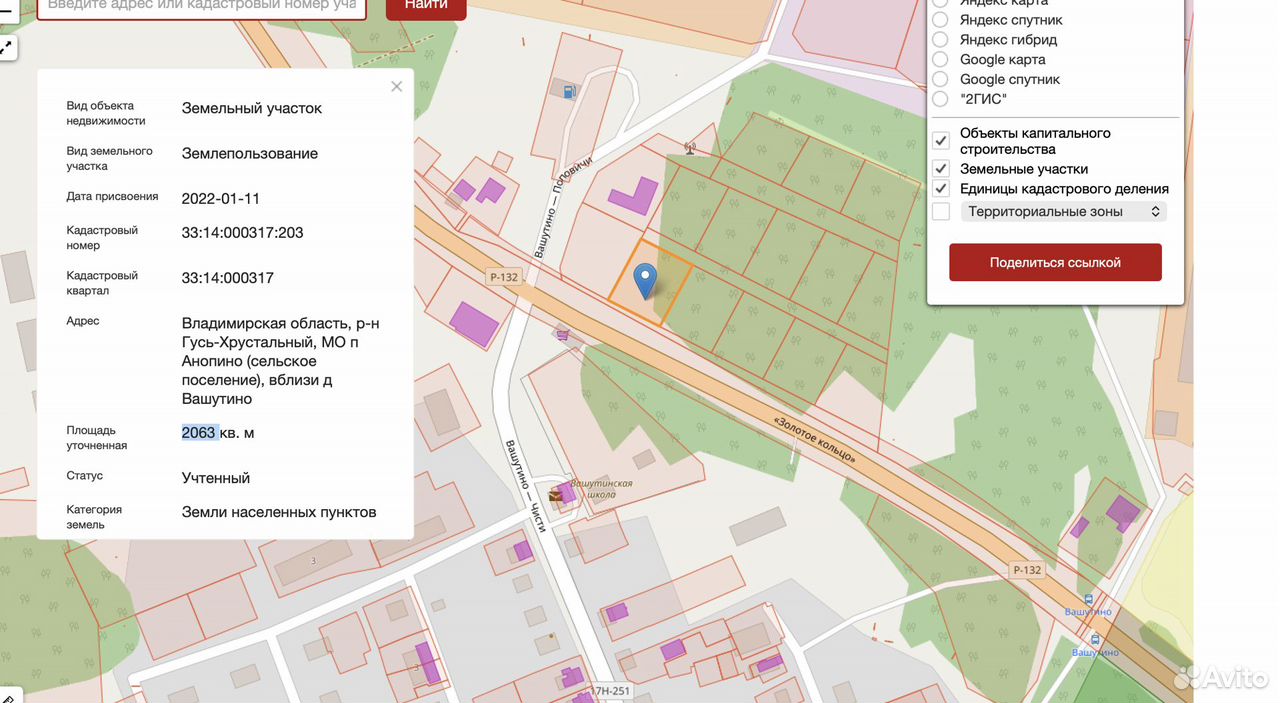
Task: Click the Землепользование value
Action: (250, 153)
